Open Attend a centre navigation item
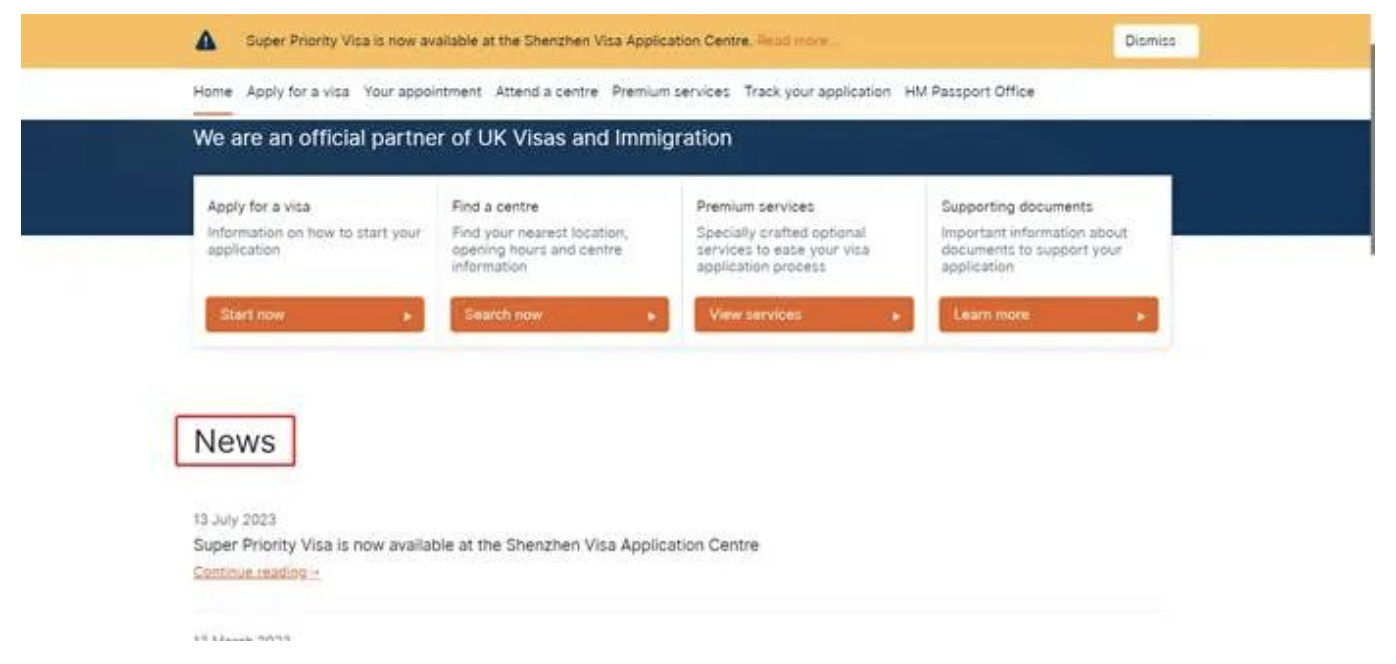Image resolution: width=1396 pixels, height=664 pixels. pyautogui.click(x=547, y=91)
